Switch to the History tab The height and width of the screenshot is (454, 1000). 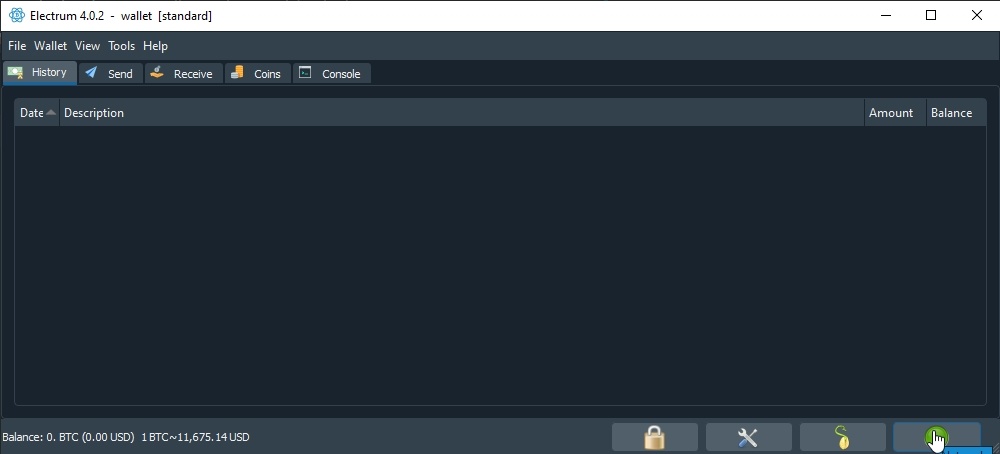(x=40, y=73)
